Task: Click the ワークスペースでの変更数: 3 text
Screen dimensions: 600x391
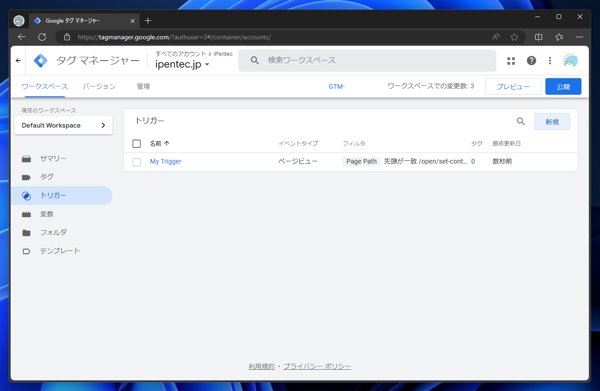Action: pos(430,86)
